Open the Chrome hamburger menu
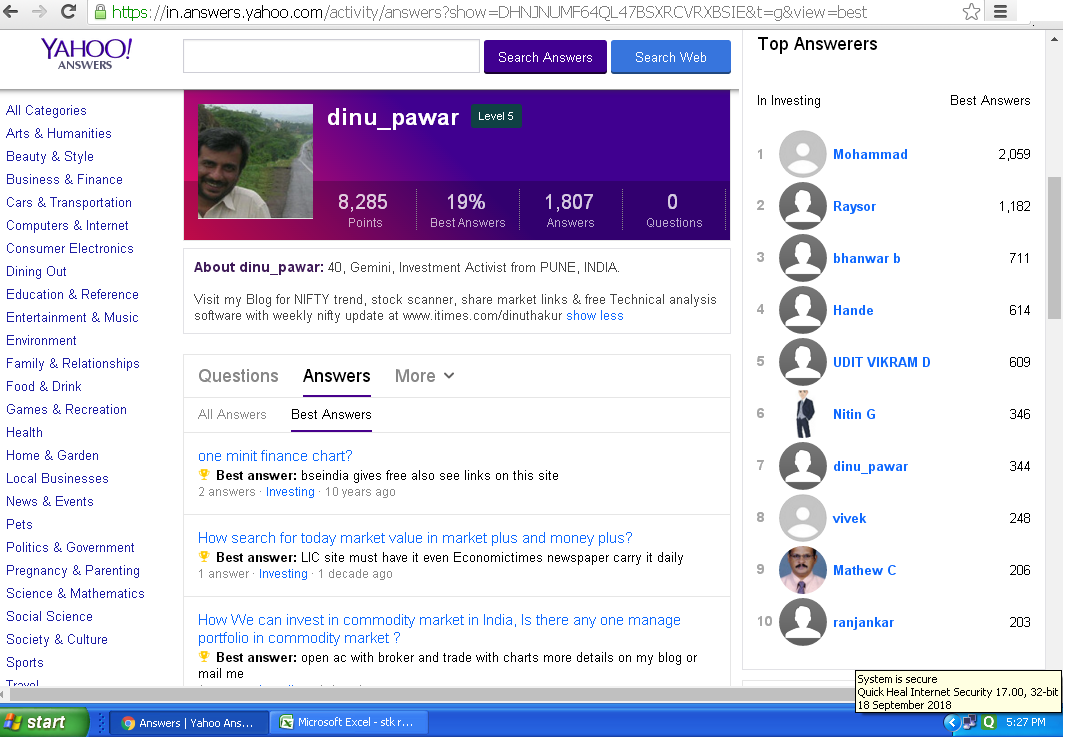The width and height of the screenshot is (1070, 742). (1000, 12)
